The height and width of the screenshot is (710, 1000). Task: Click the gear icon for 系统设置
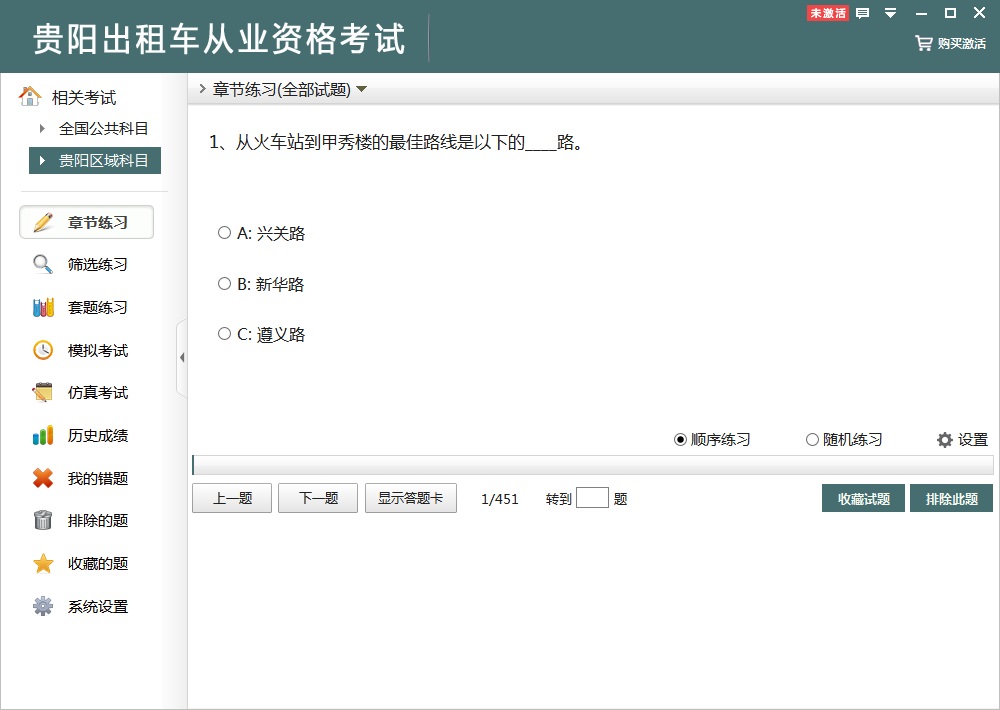(43, 606)
